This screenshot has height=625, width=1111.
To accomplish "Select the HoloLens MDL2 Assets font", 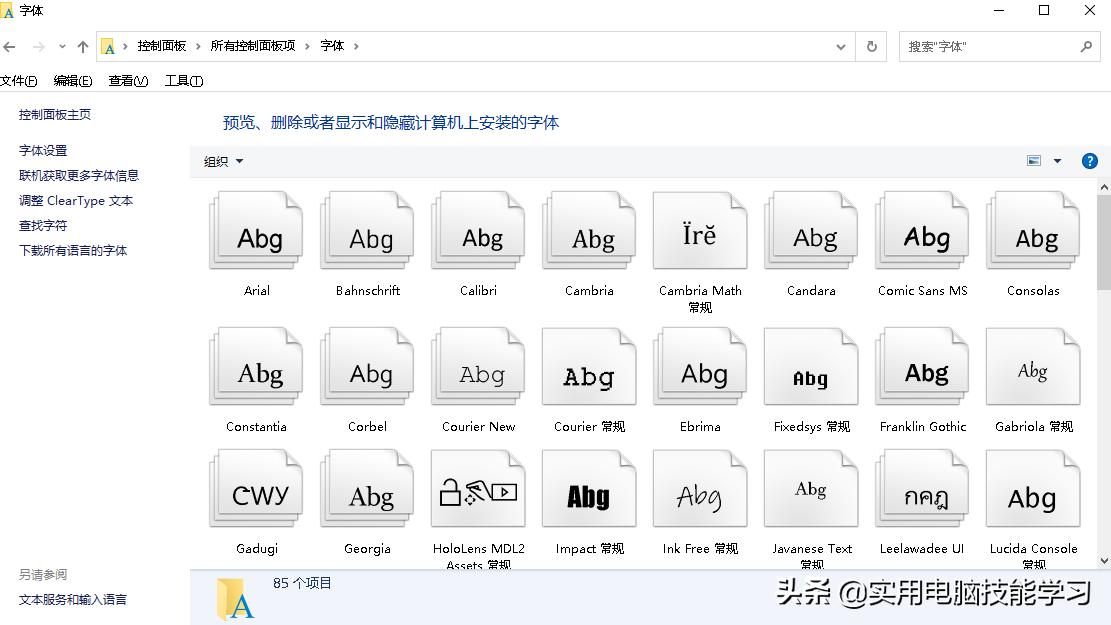I will tap(477, 488).
